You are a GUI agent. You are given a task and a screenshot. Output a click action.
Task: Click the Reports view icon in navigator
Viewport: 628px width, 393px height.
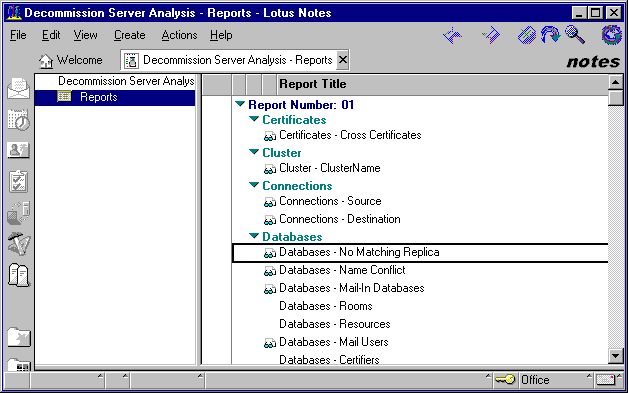click(64, 96)
